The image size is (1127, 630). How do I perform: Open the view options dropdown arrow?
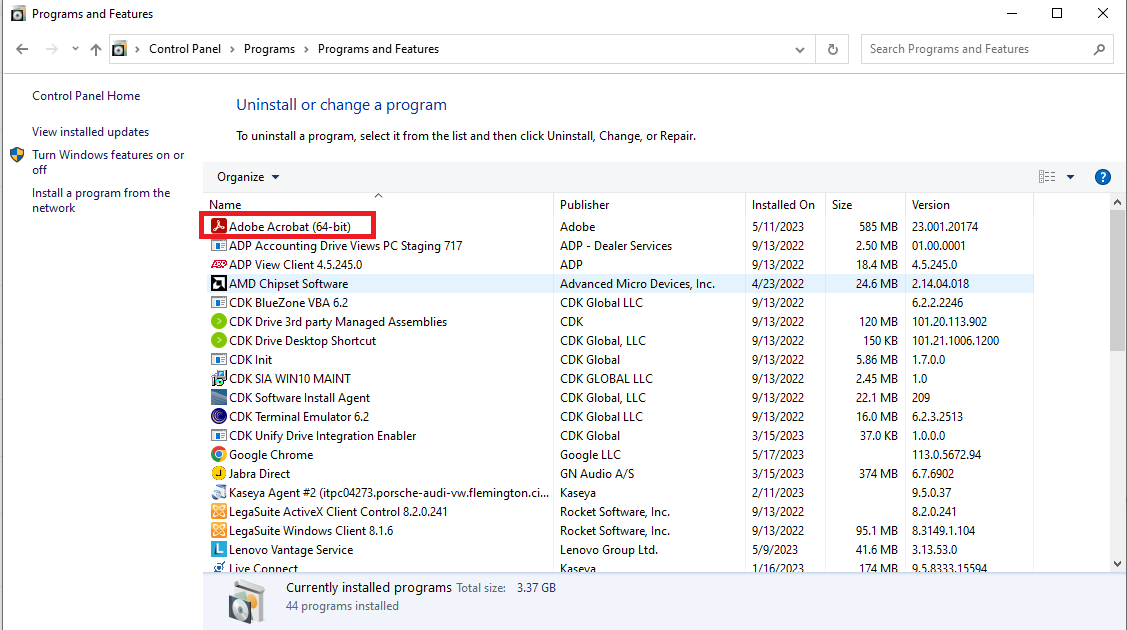click(1070, 177)
